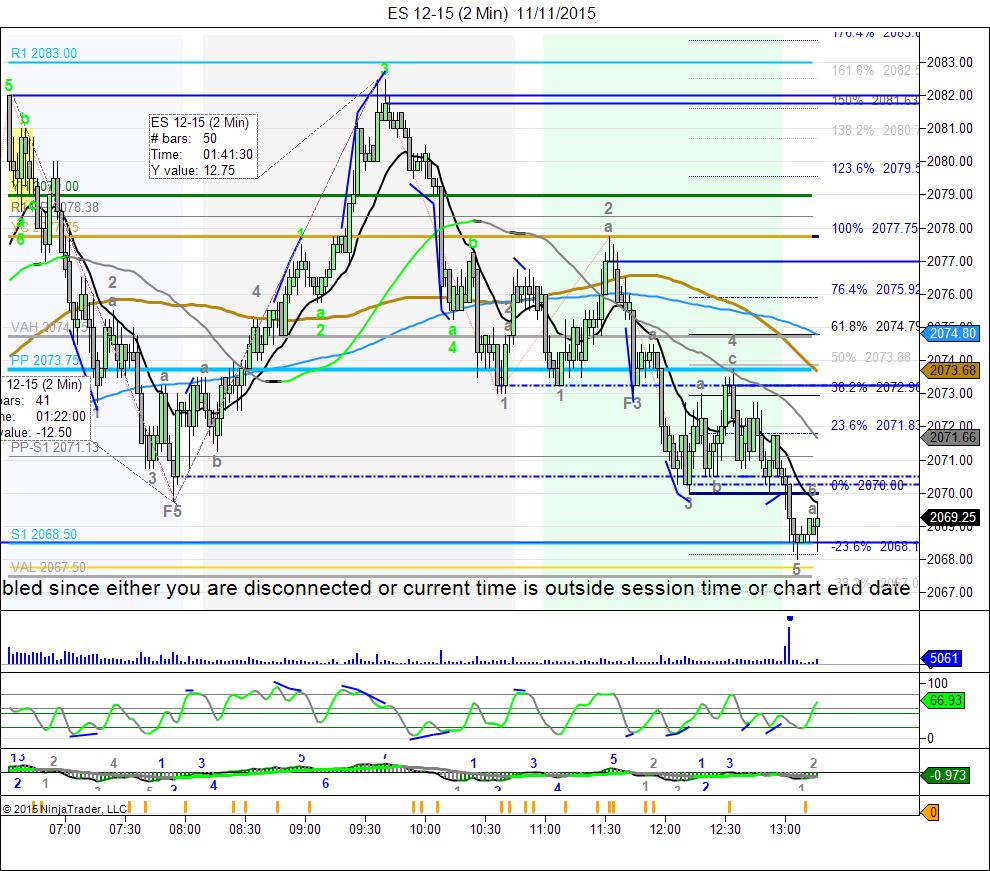Click the 2067.00 price axis label

click(950, 592)
